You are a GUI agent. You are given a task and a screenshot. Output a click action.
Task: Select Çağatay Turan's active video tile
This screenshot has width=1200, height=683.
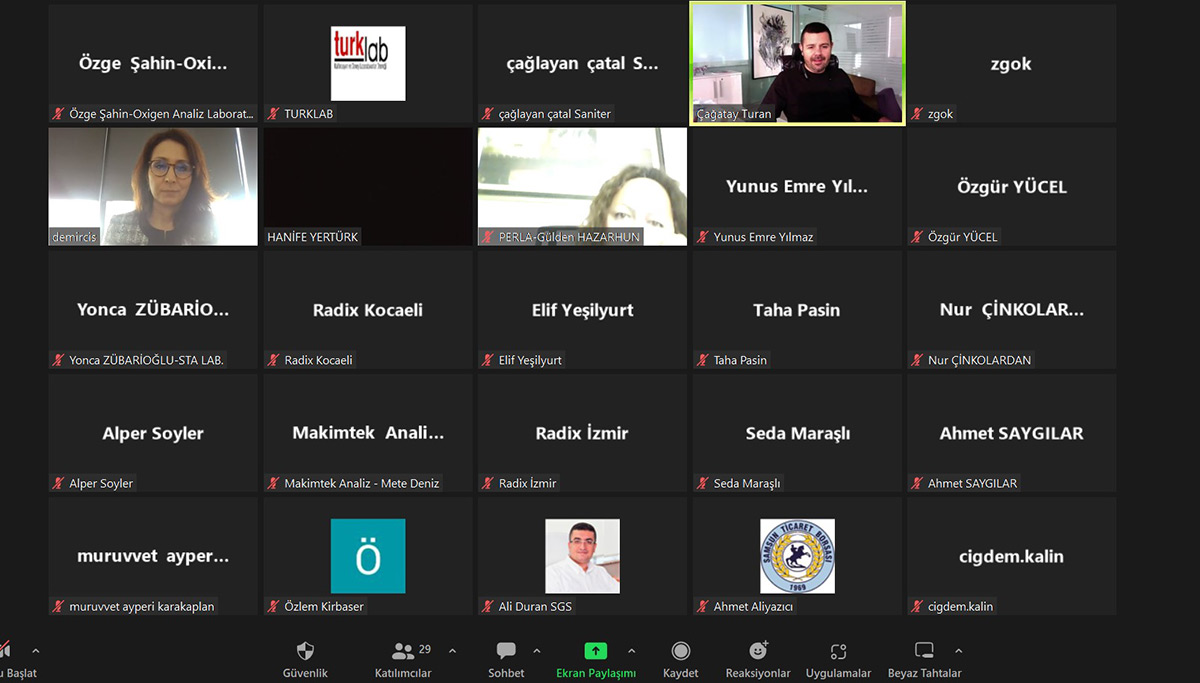tap(797, 63)
